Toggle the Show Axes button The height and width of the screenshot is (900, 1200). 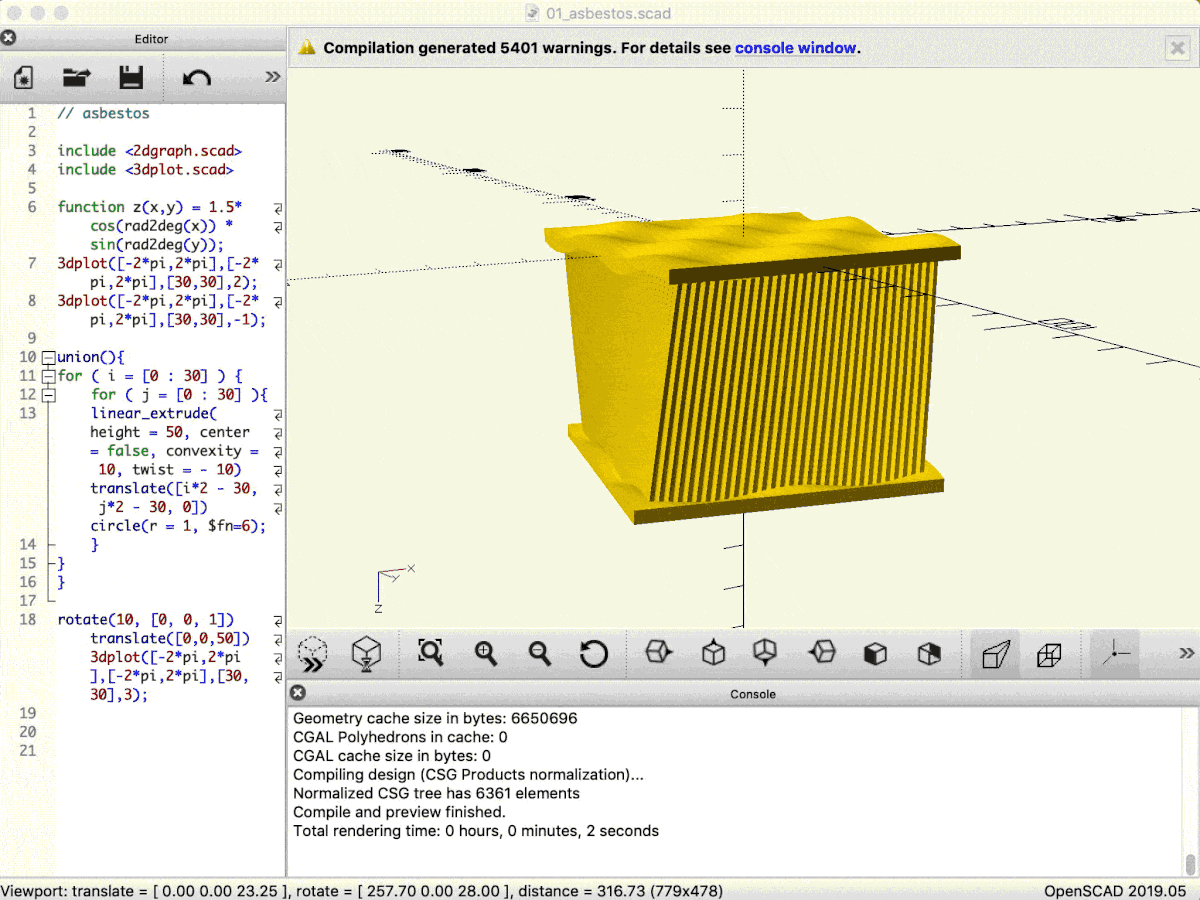(1115, 654)
